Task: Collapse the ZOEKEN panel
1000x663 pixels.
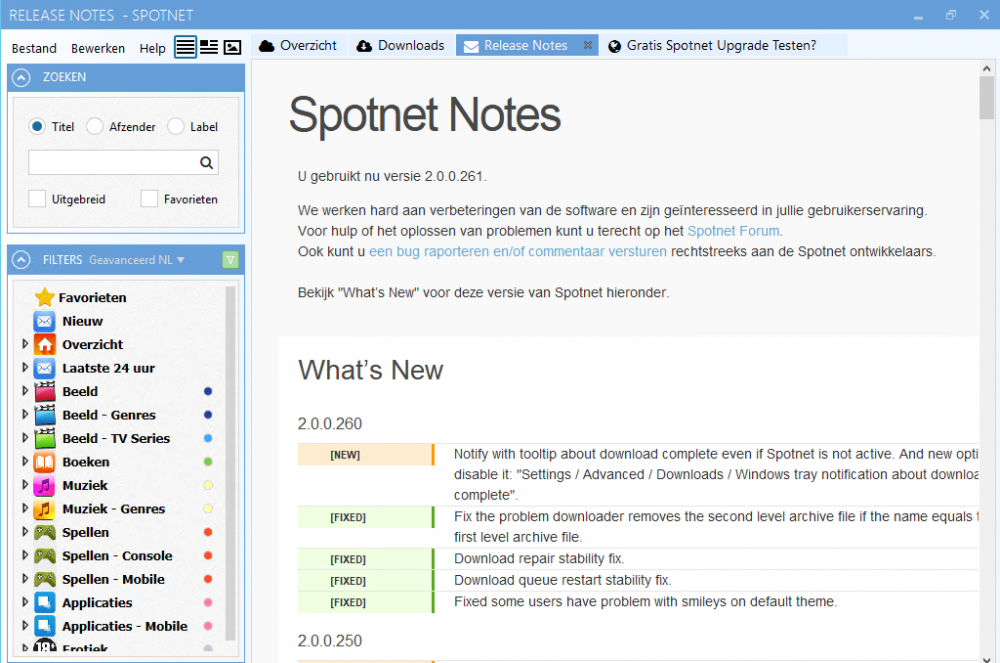Action: pos(20,77)
